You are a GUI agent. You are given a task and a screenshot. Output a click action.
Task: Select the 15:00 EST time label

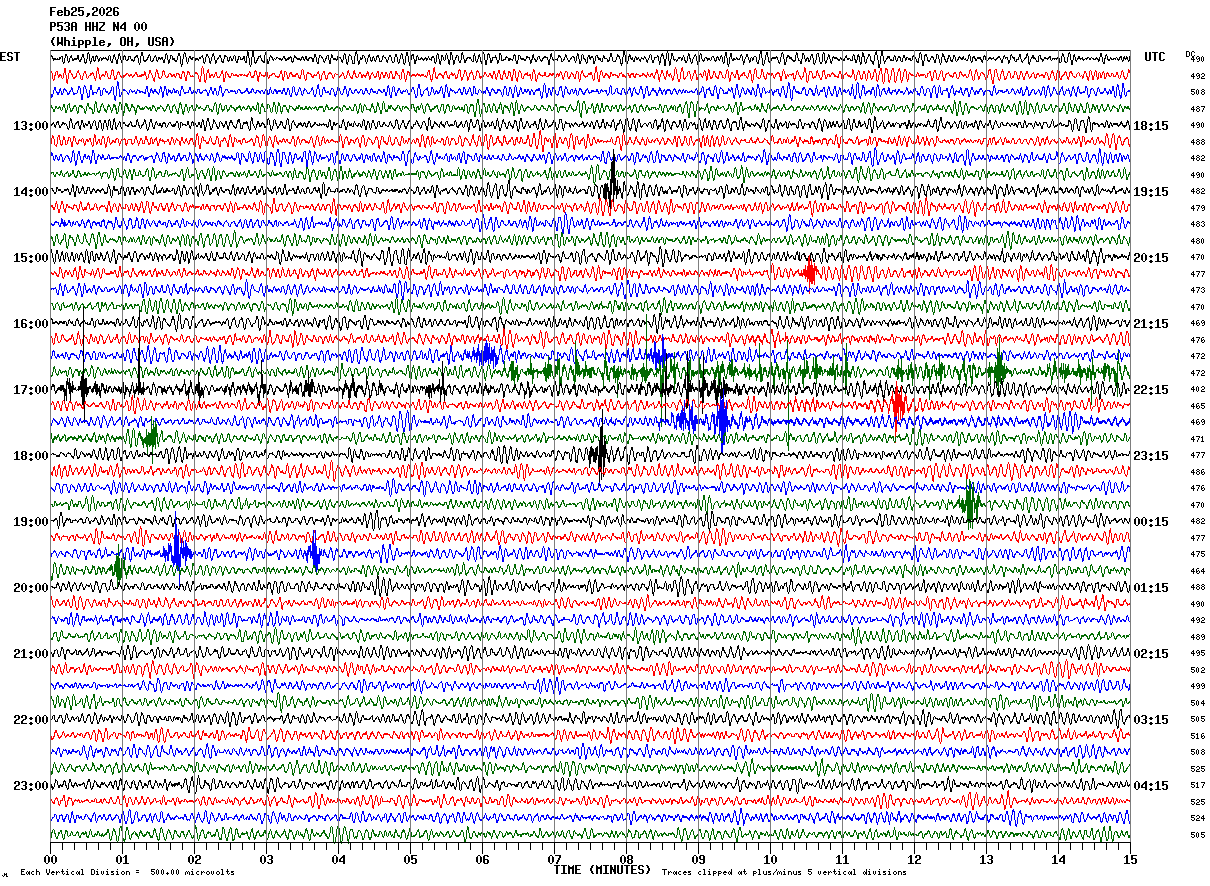point(31,257)
